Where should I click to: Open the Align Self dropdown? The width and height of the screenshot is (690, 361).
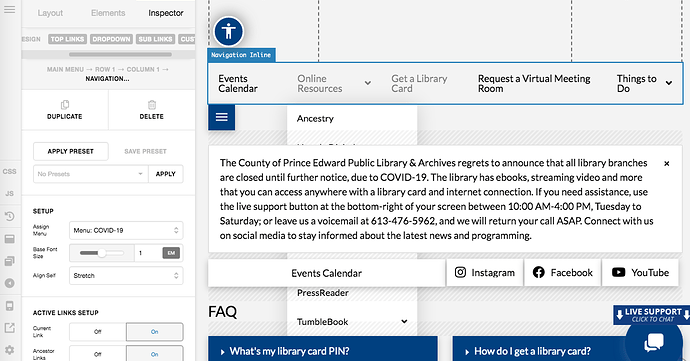pyautogui.click(x=126, y=276)
